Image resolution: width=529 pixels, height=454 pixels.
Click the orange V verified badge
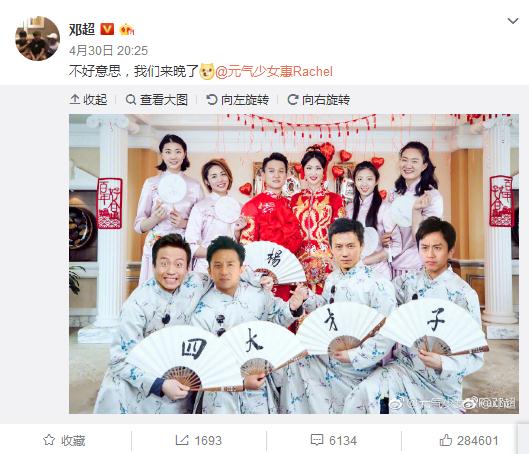pyautogui.click(x=107, y=29)
